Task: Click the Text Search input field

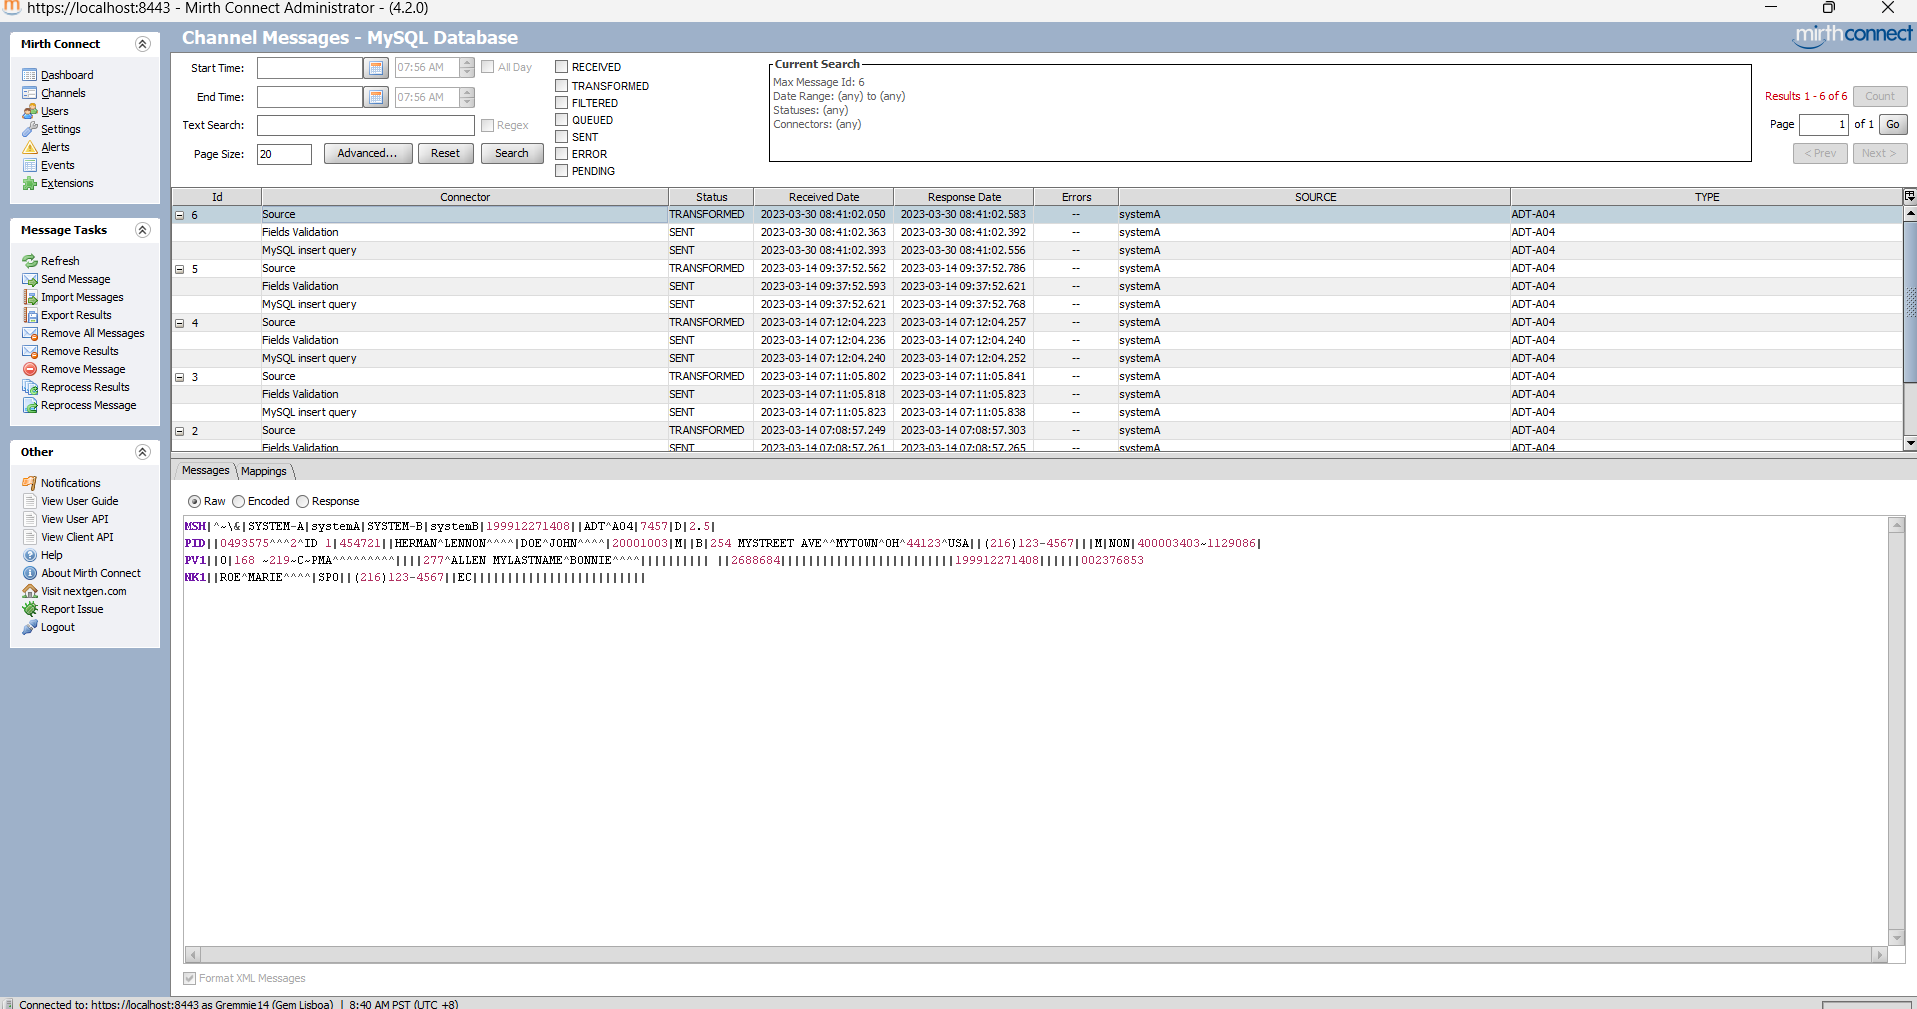Action: (x=365, y=126)
